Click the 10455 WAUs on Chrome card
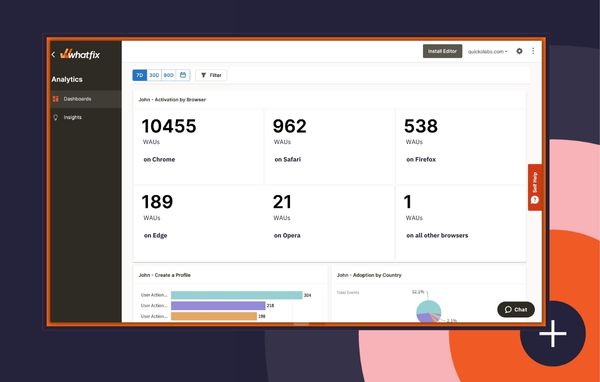Viewport: 600px width, 382px height. click(199, 147)
